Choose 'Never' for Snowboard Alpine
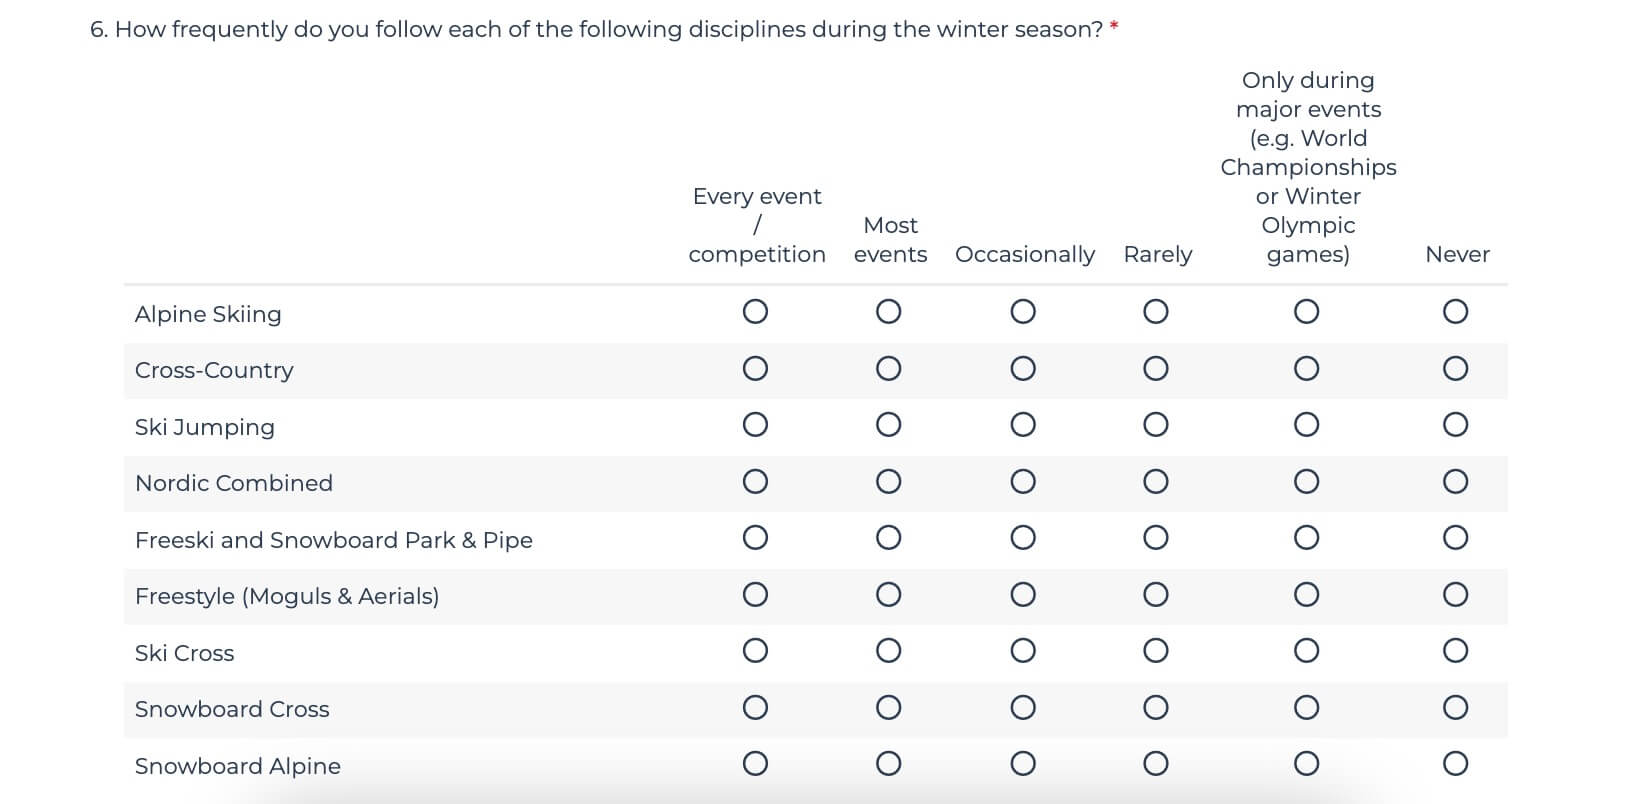Screen dimensions: 1636x804 click(x=1455, y=764)
